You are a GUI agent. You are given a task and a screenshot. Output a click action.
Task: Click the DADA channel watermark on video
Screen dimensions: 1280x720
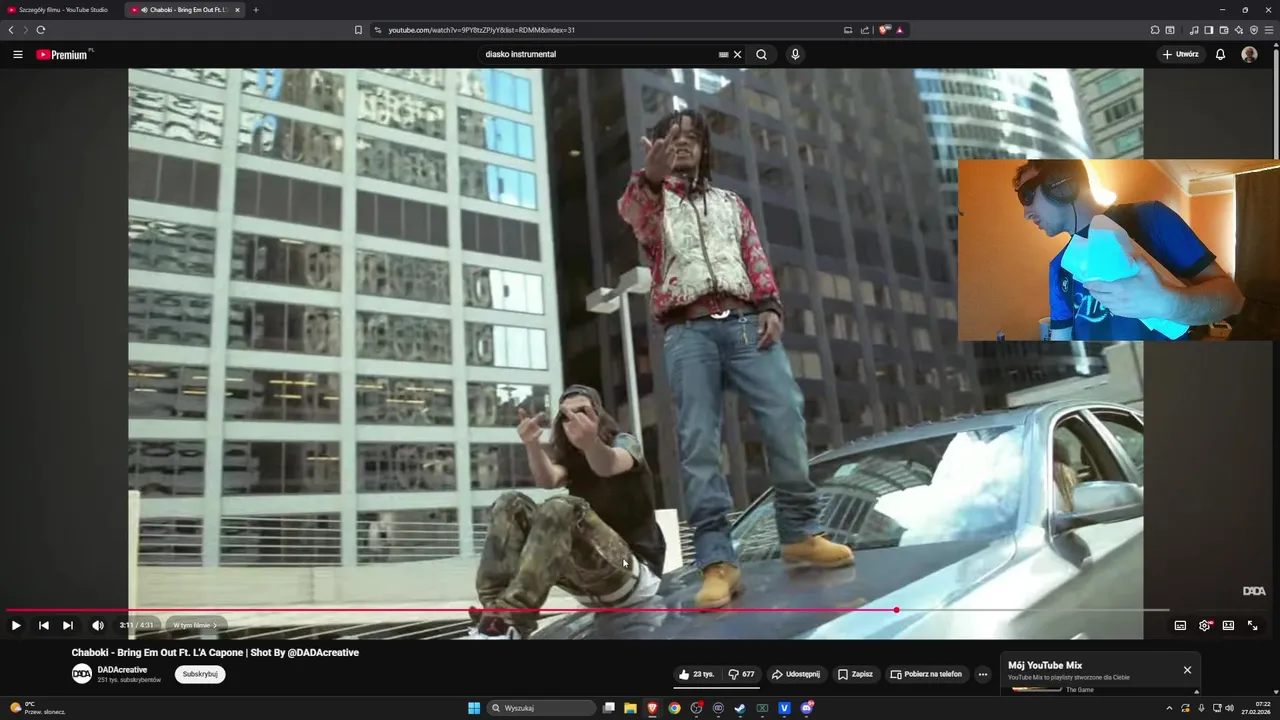coord(1254,591)
